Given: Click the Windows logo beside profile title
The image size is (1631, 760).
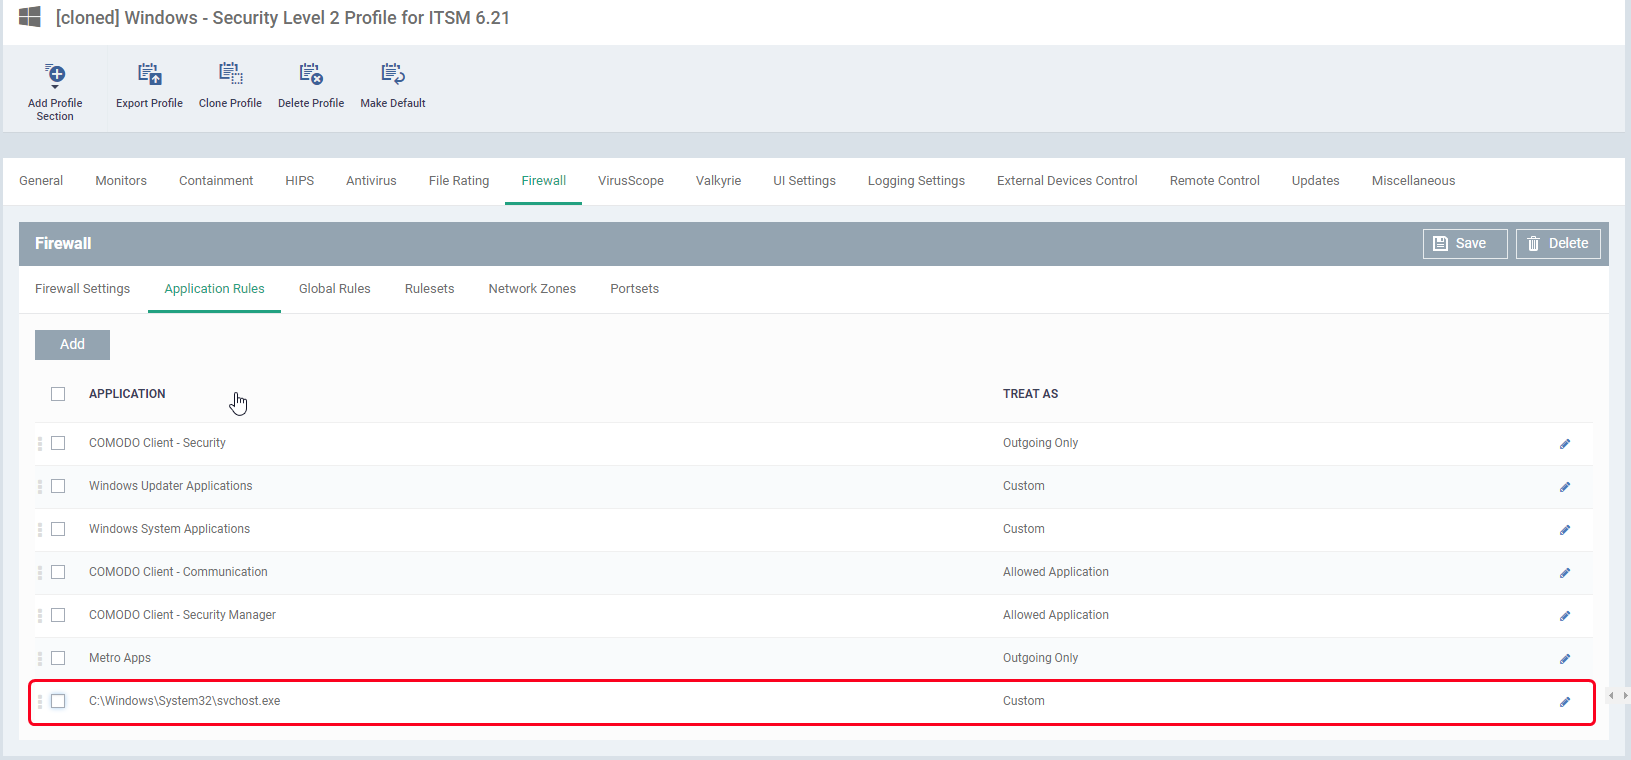Looking at the screenshot, I should [x=30, y=17].
